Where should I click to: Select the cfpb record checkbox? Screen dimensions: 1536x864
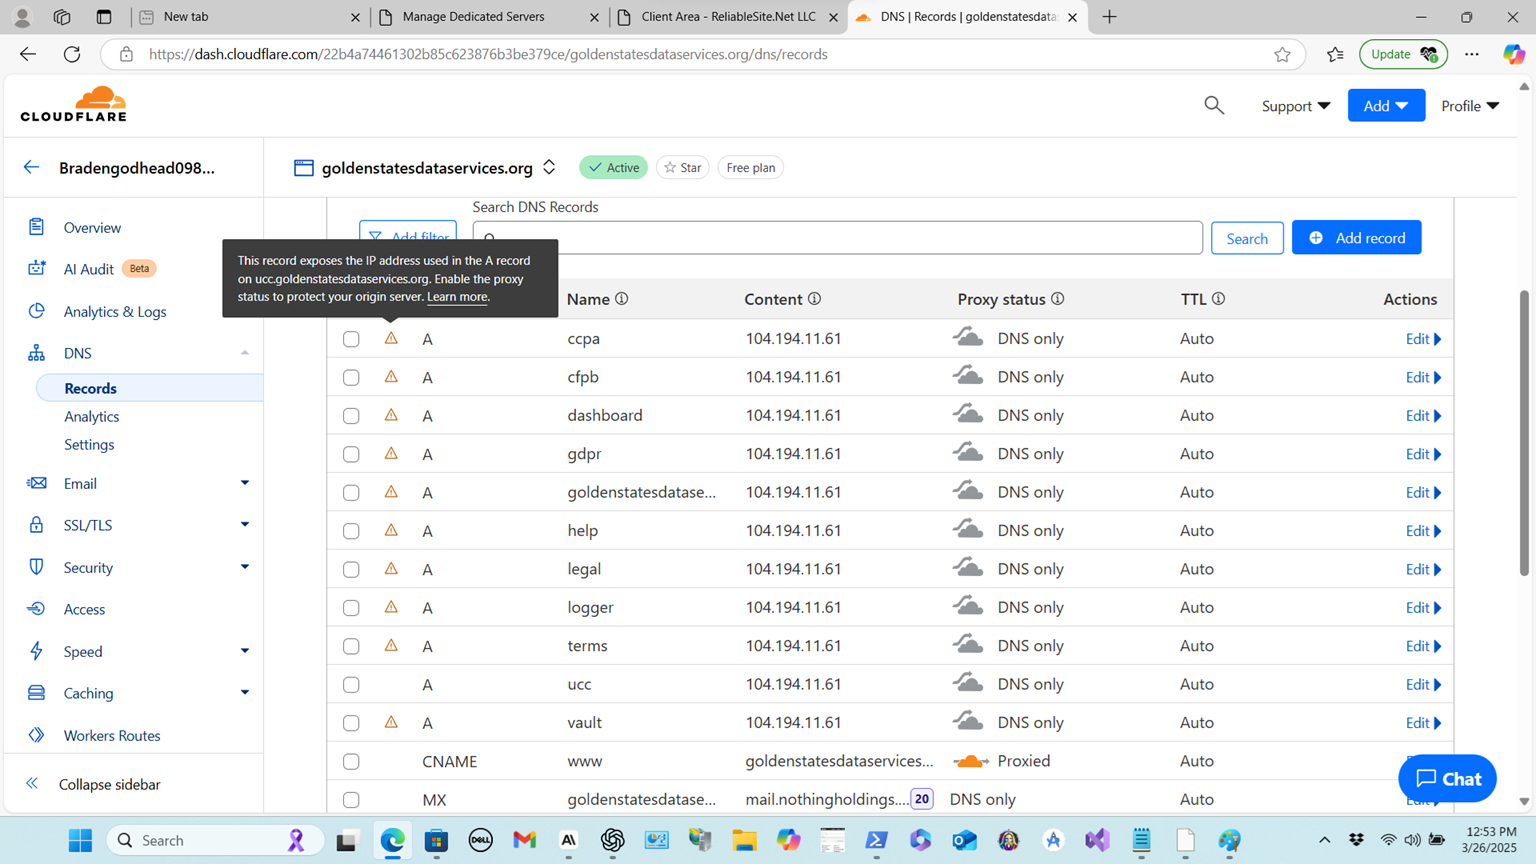351,377
